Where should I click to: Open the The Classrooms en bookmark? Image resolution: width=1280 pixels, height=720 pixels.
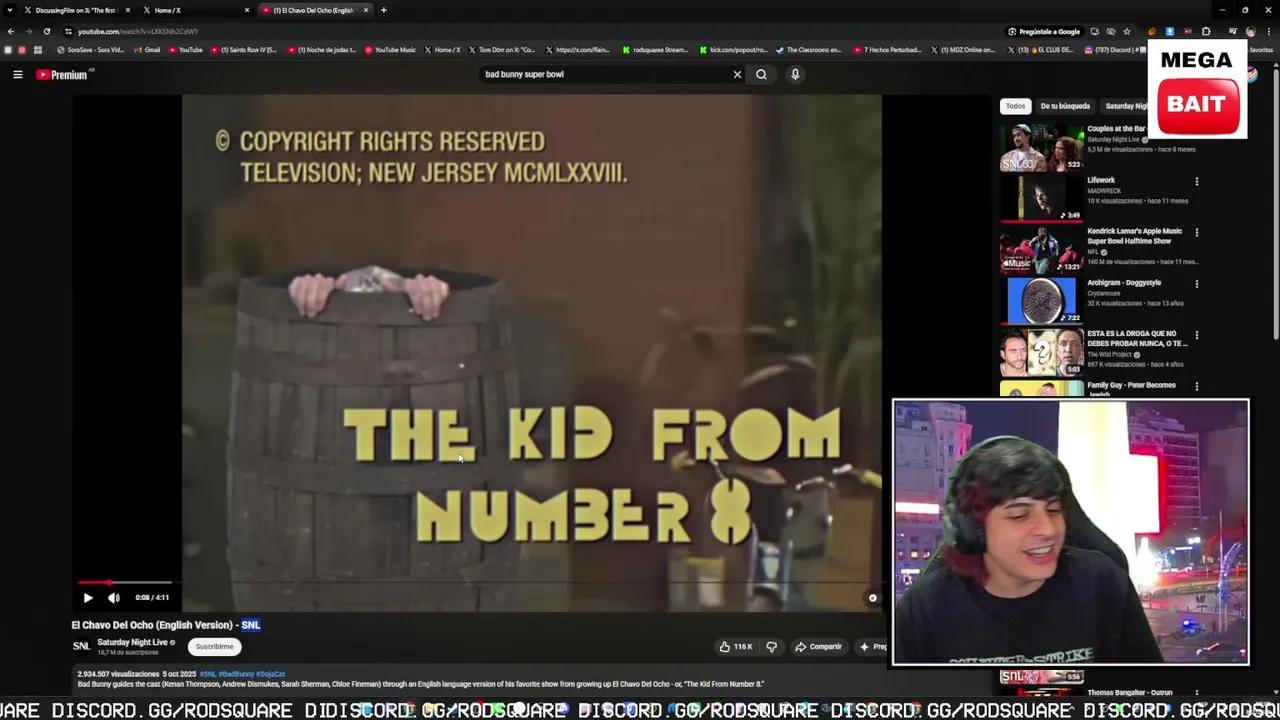(x=810, y=50)
